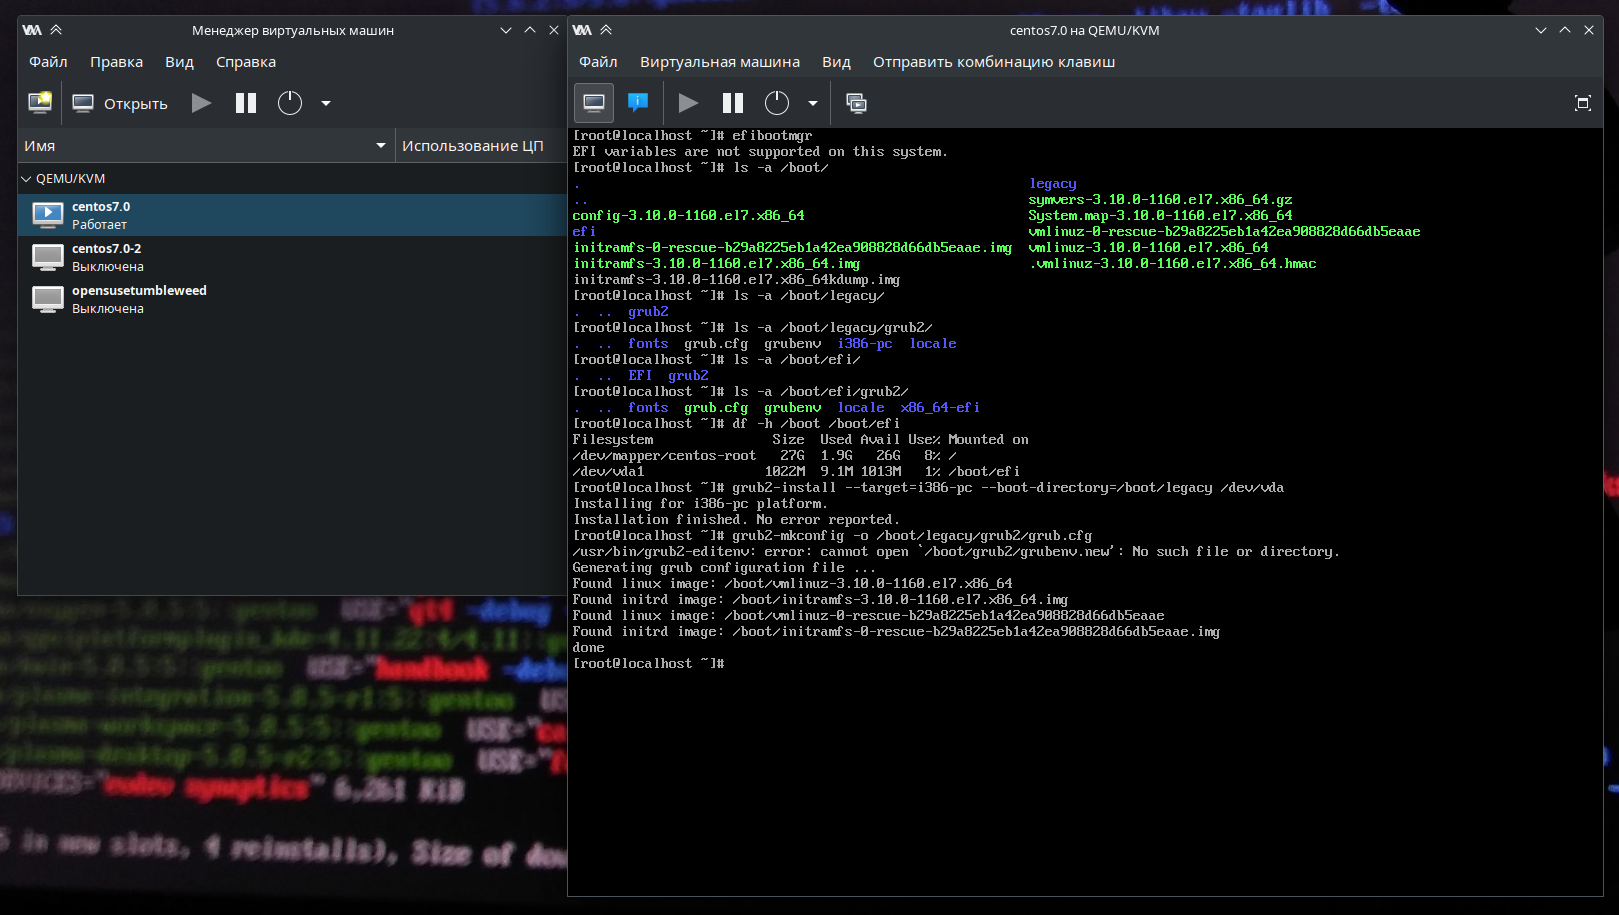Show graphical console view in centos7.0 window
The width and height of the screenshot is (1619, 915).
[594, 103]
